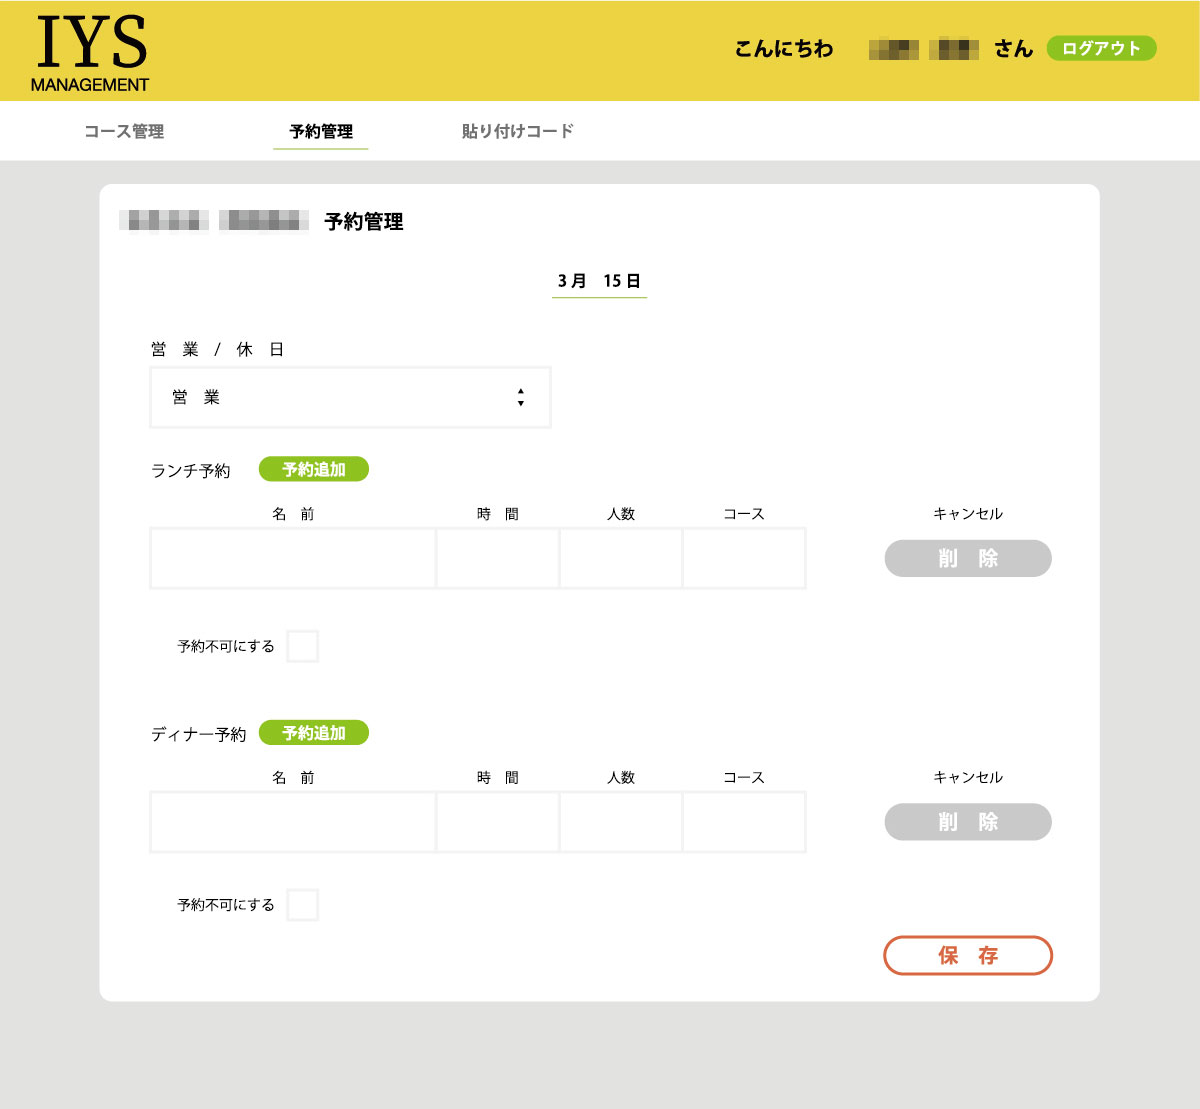The height and width of the screenshot is (1109, 1200).
Task: Delete the lunch reservation with 削除
Action: (968, 558)
